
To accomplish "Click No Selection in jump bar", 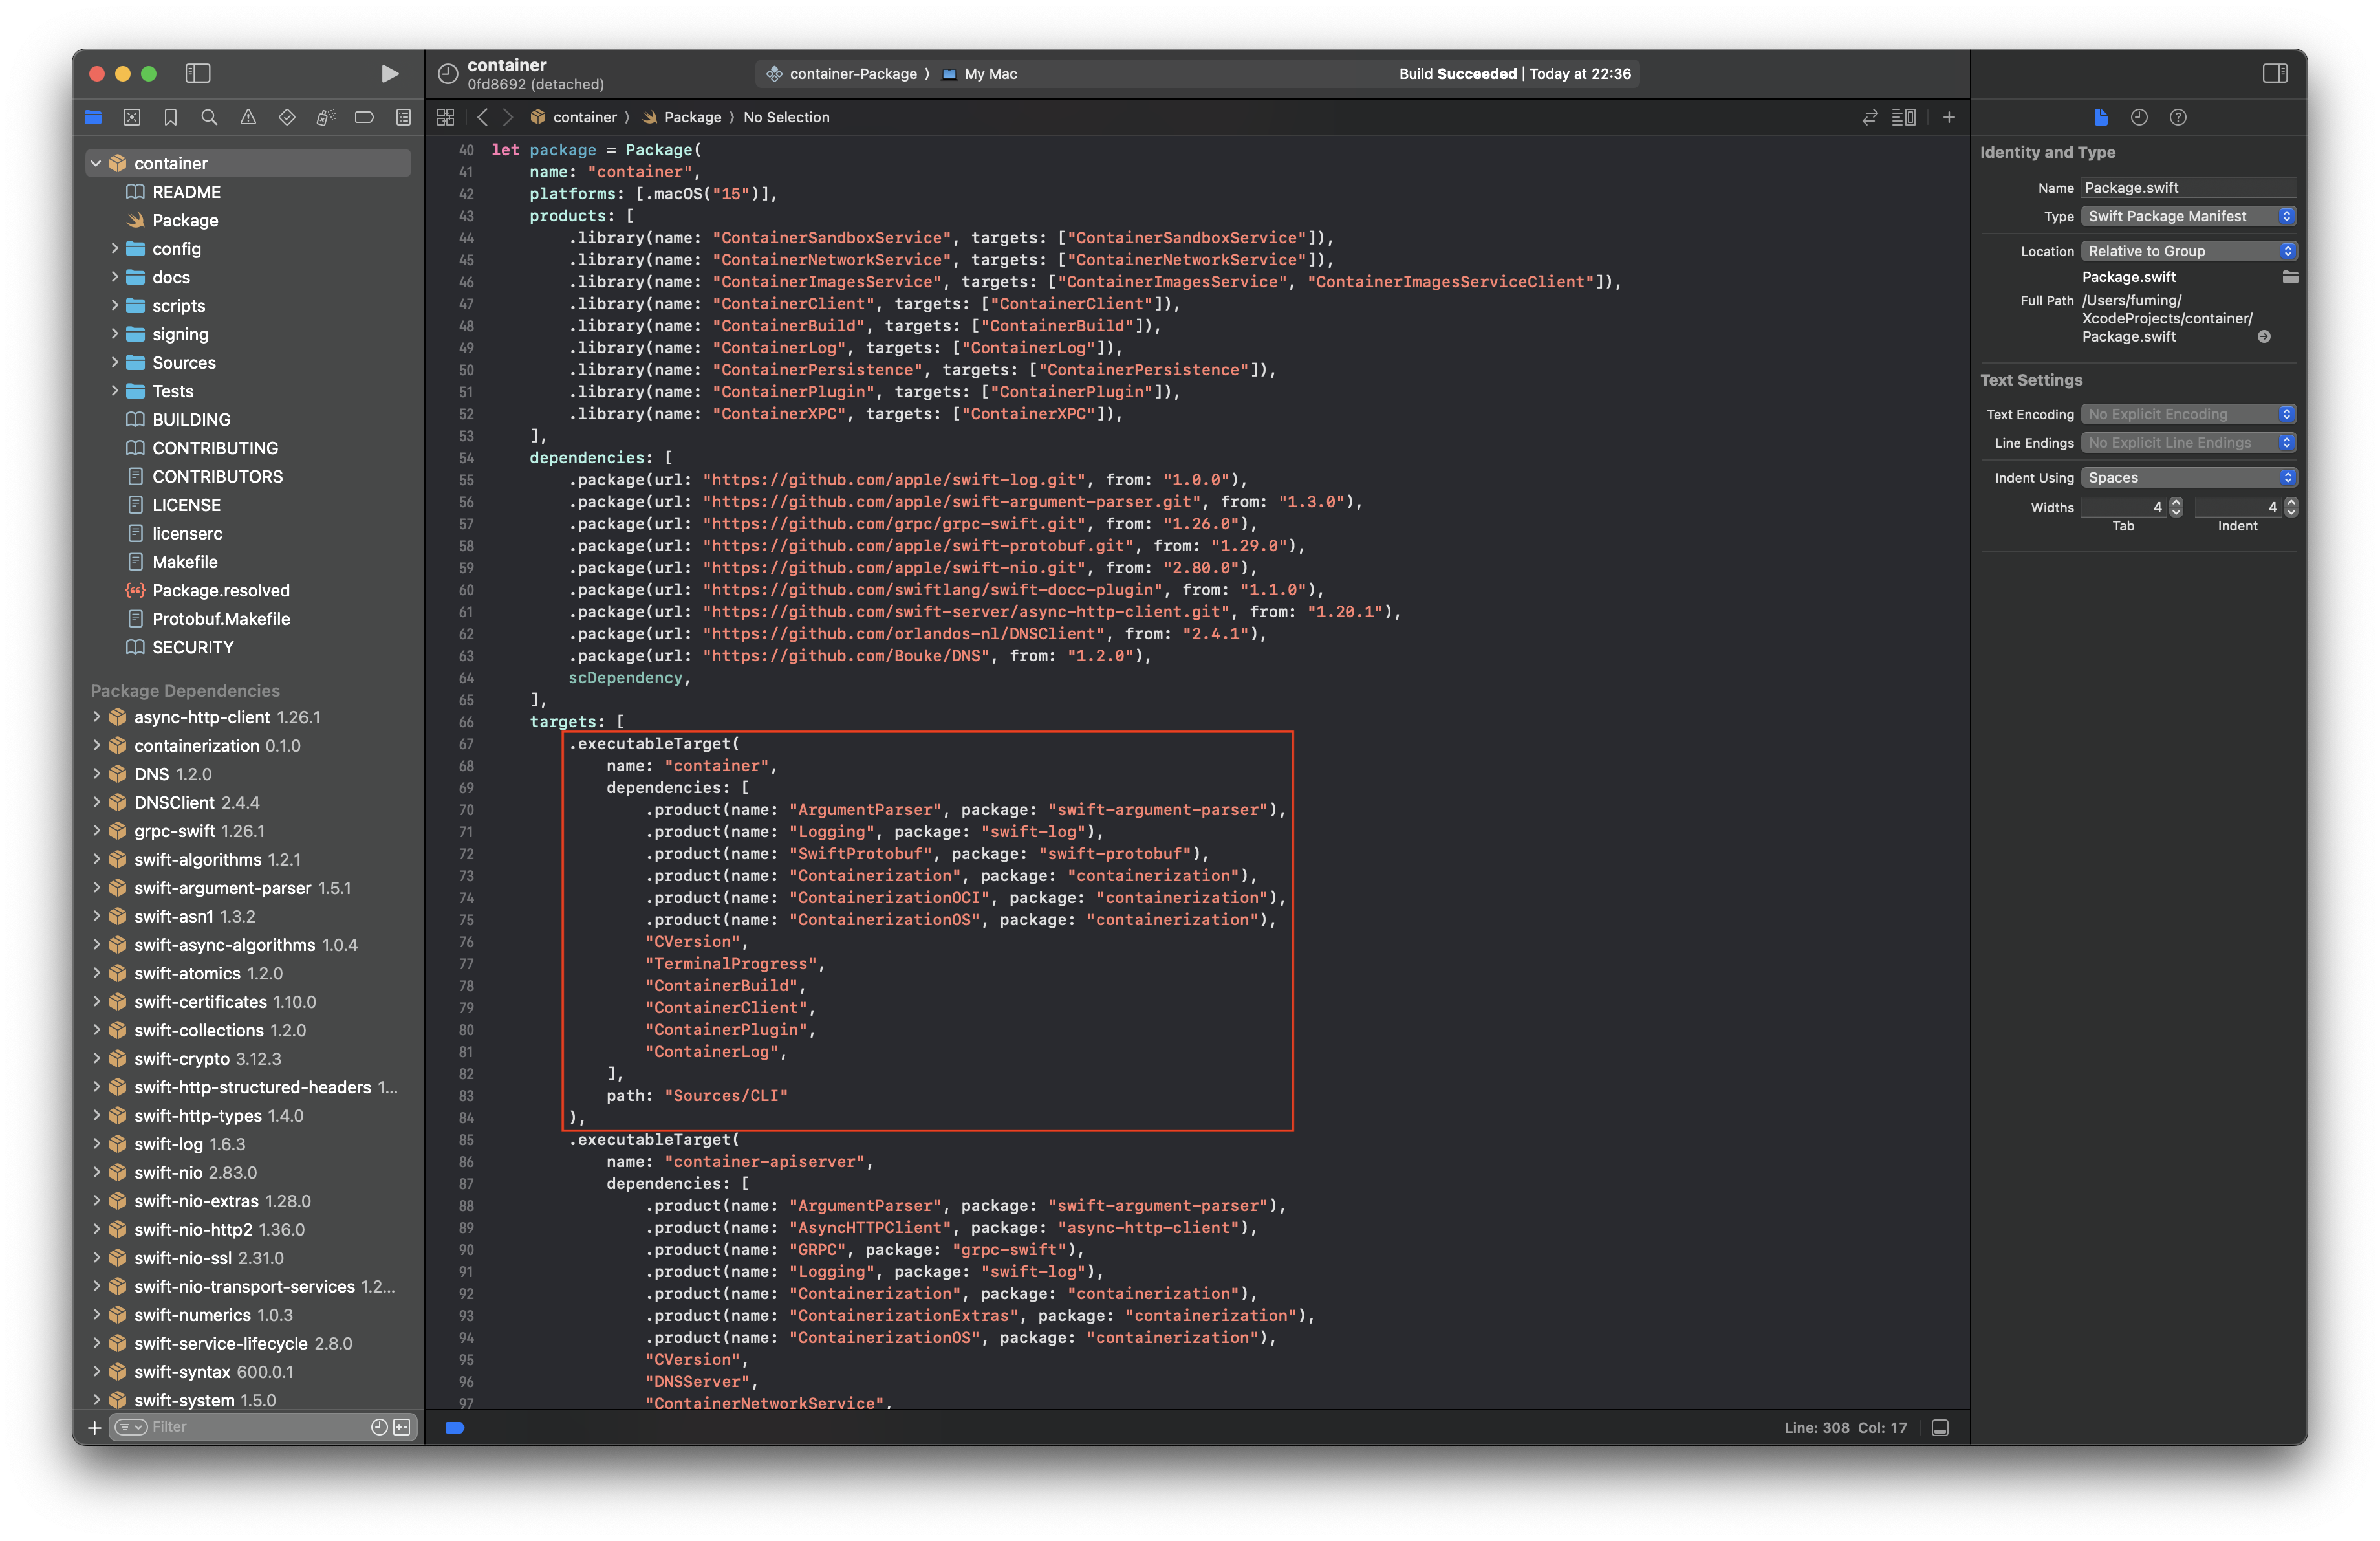I will point(786,117).
